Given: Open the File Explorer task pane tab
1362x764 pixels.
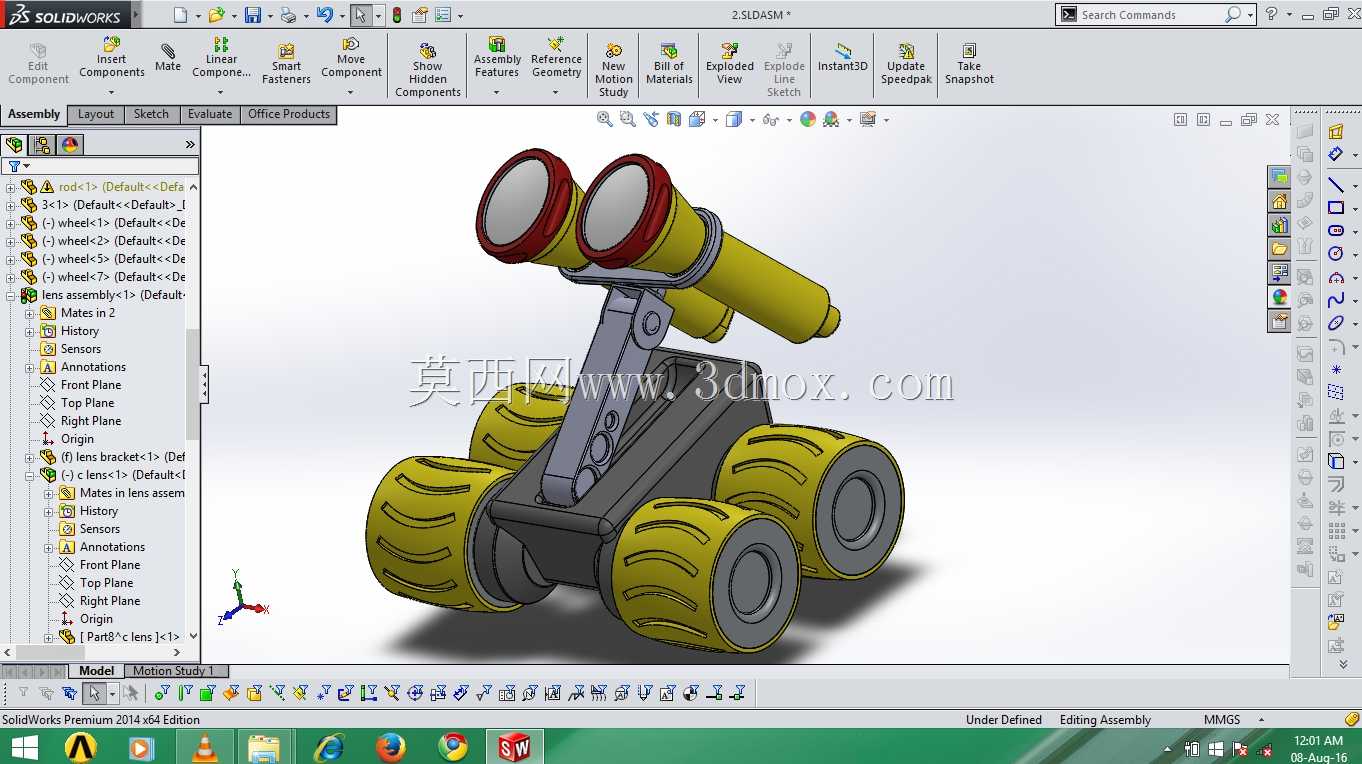Looking at the screenshot, I should tap(1280, 249).
